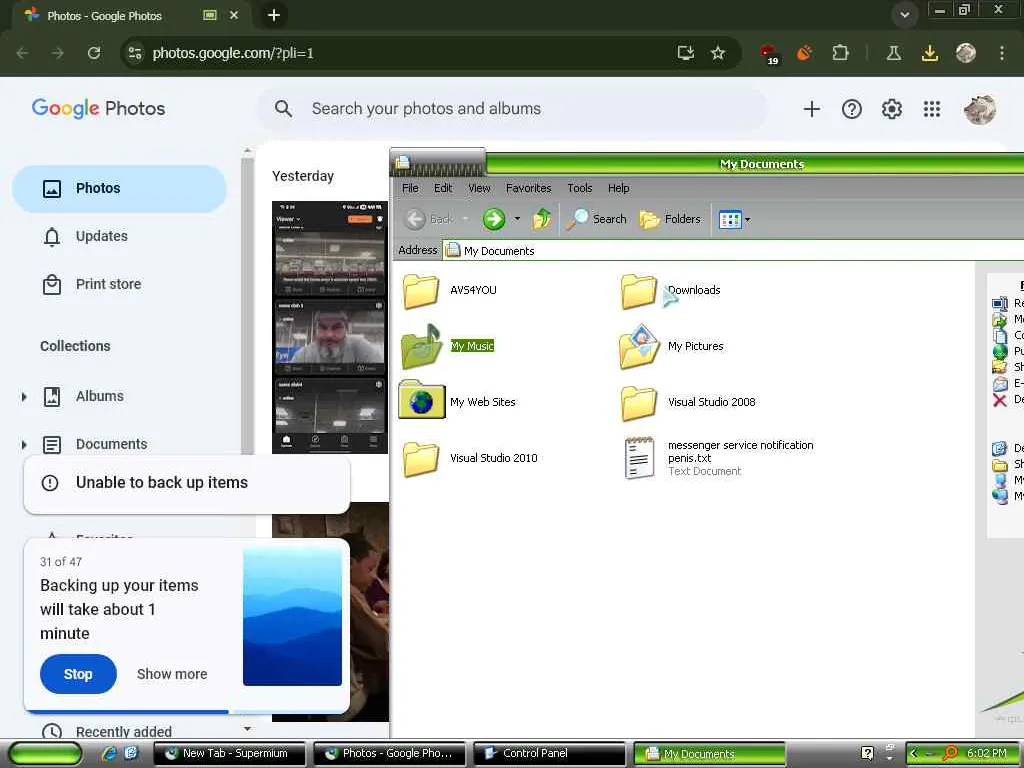Image resolution: width=1024 pixels, height=768 pixels.
Task: Click the sidebar scroll-down arrow near Recently added
Action: coord(247,728)
